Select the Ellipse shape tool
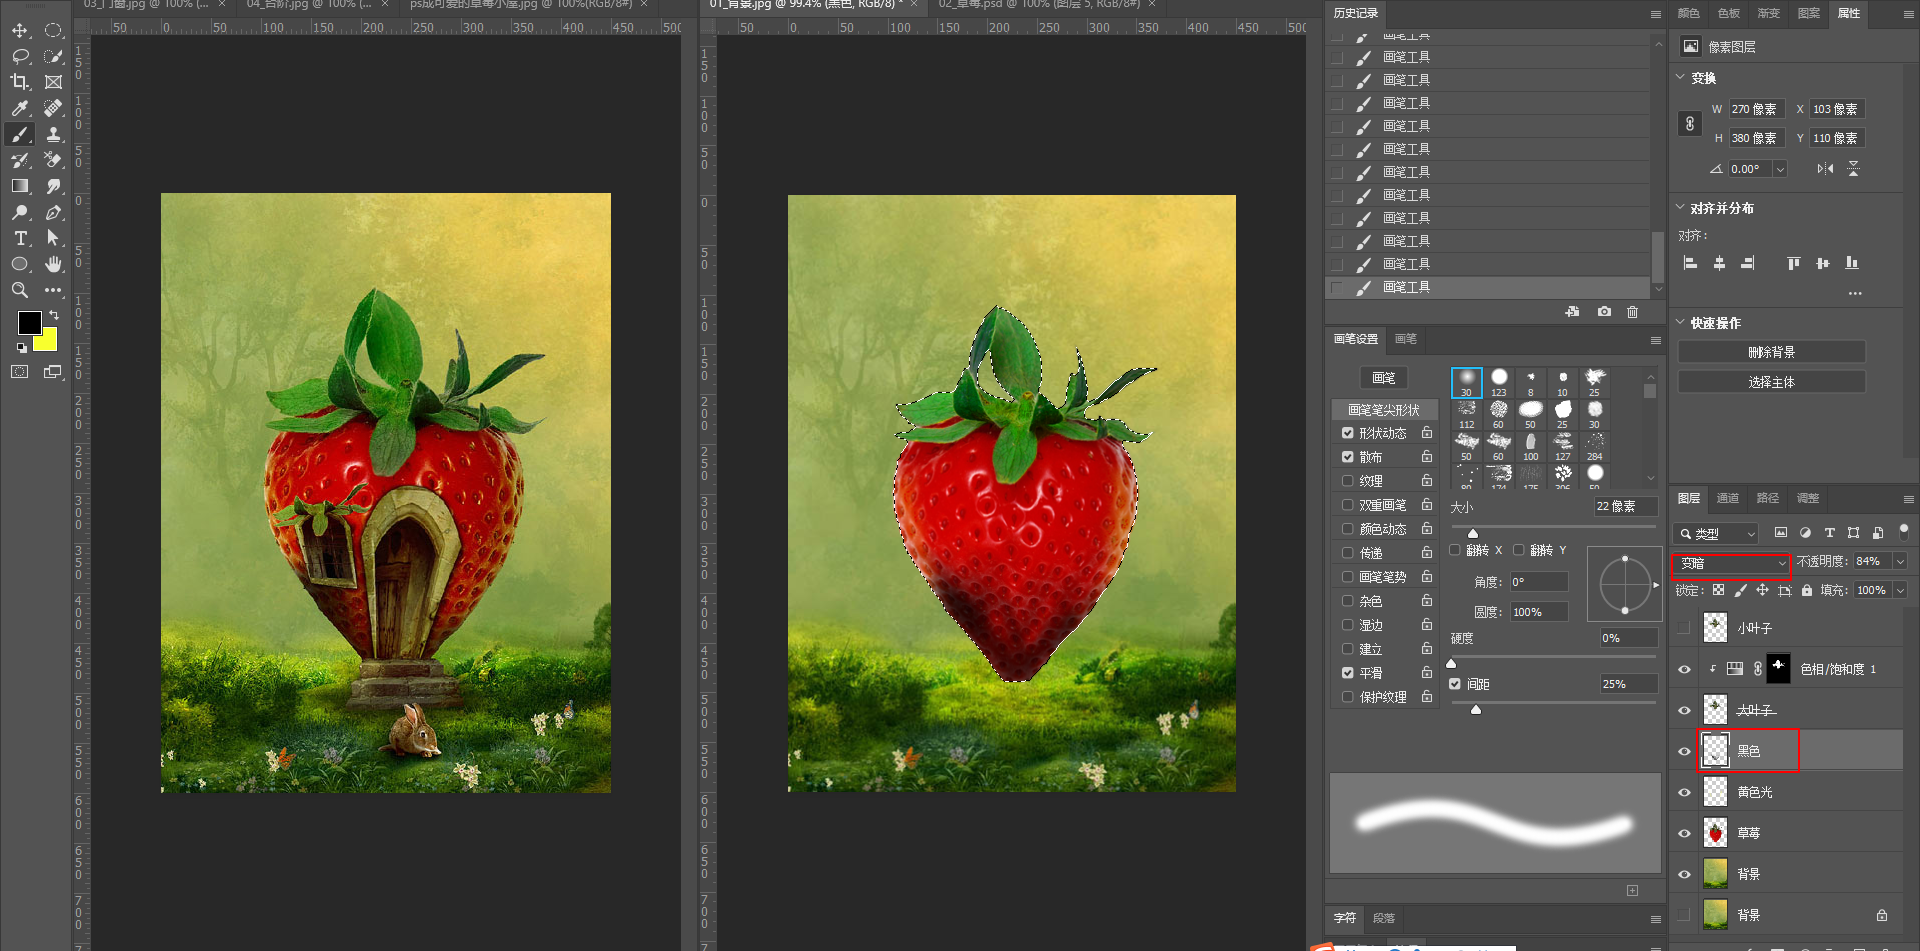This screenshot has height=951, width=1920. tap(20, 264)
